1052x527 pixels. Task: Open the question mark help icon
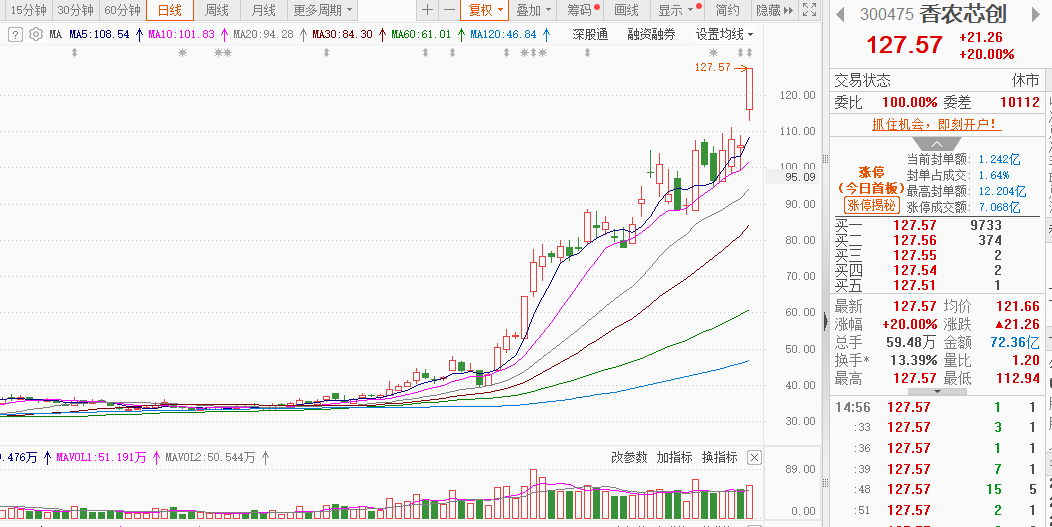pos(16,35)
